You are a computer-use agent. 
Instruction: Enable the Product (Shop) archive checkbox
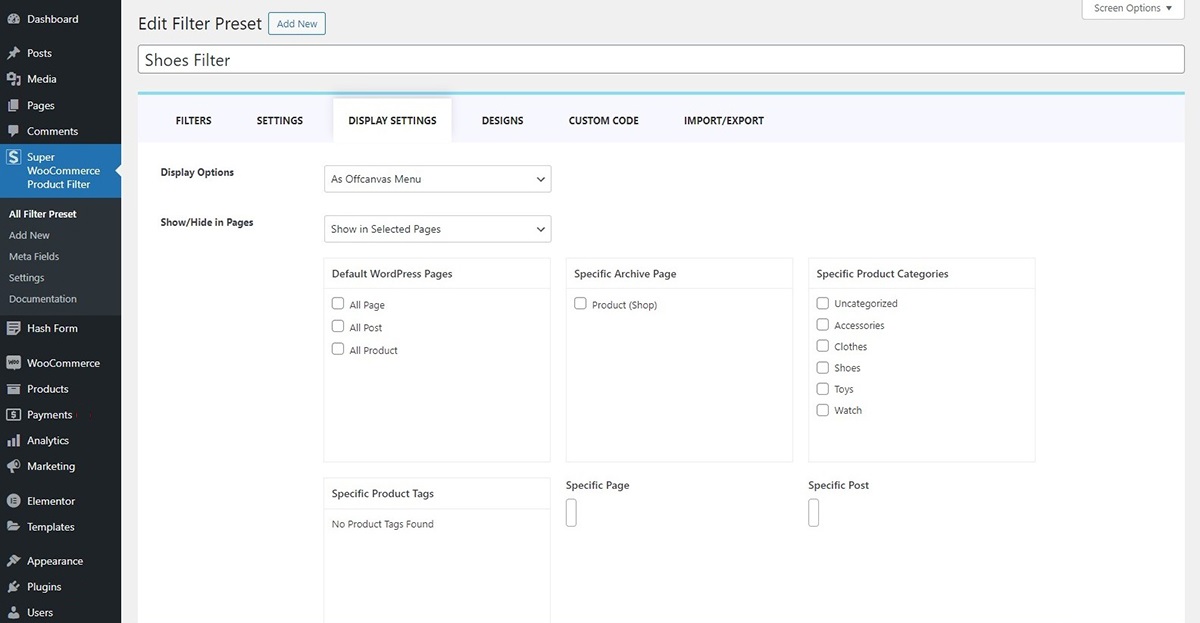(x=580, y=304)
